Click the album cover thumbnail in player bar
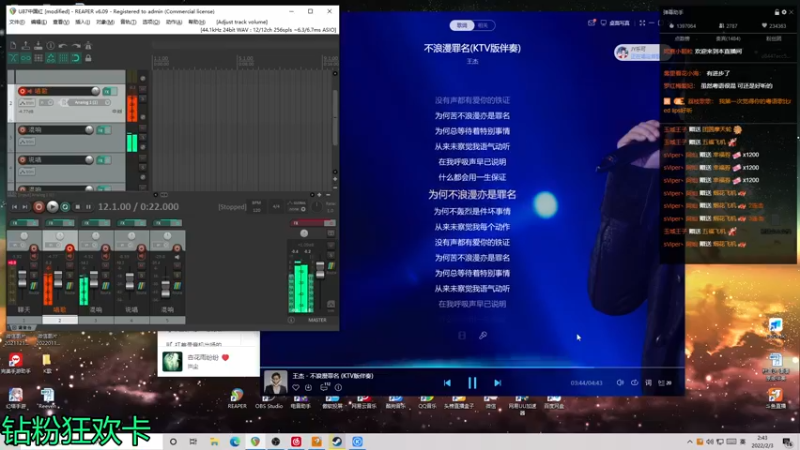The width and height of the screenshot is (800, 450). (276, 382)
